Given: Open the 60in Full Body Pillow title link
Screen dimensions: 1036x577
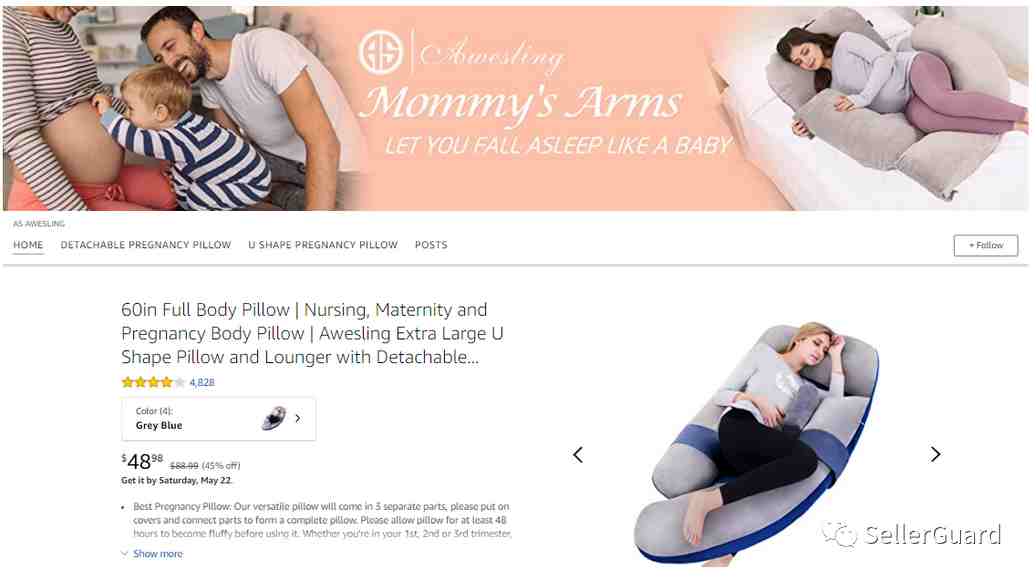Looking at the screenshot, I should click(313, 333).
